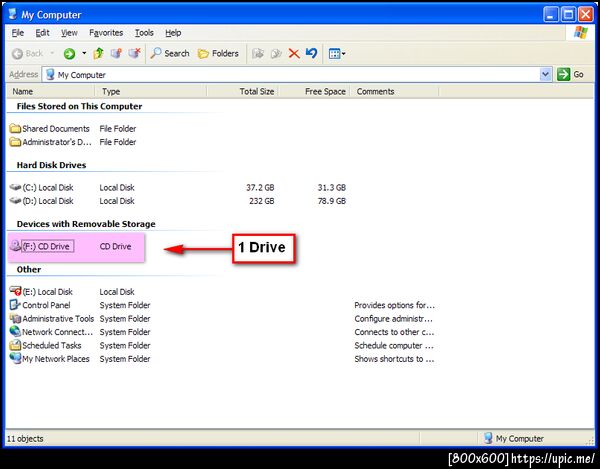Click the '31.3 GB' free space value
This screenshot has width=600, height=469.
(x=331, y=187)
